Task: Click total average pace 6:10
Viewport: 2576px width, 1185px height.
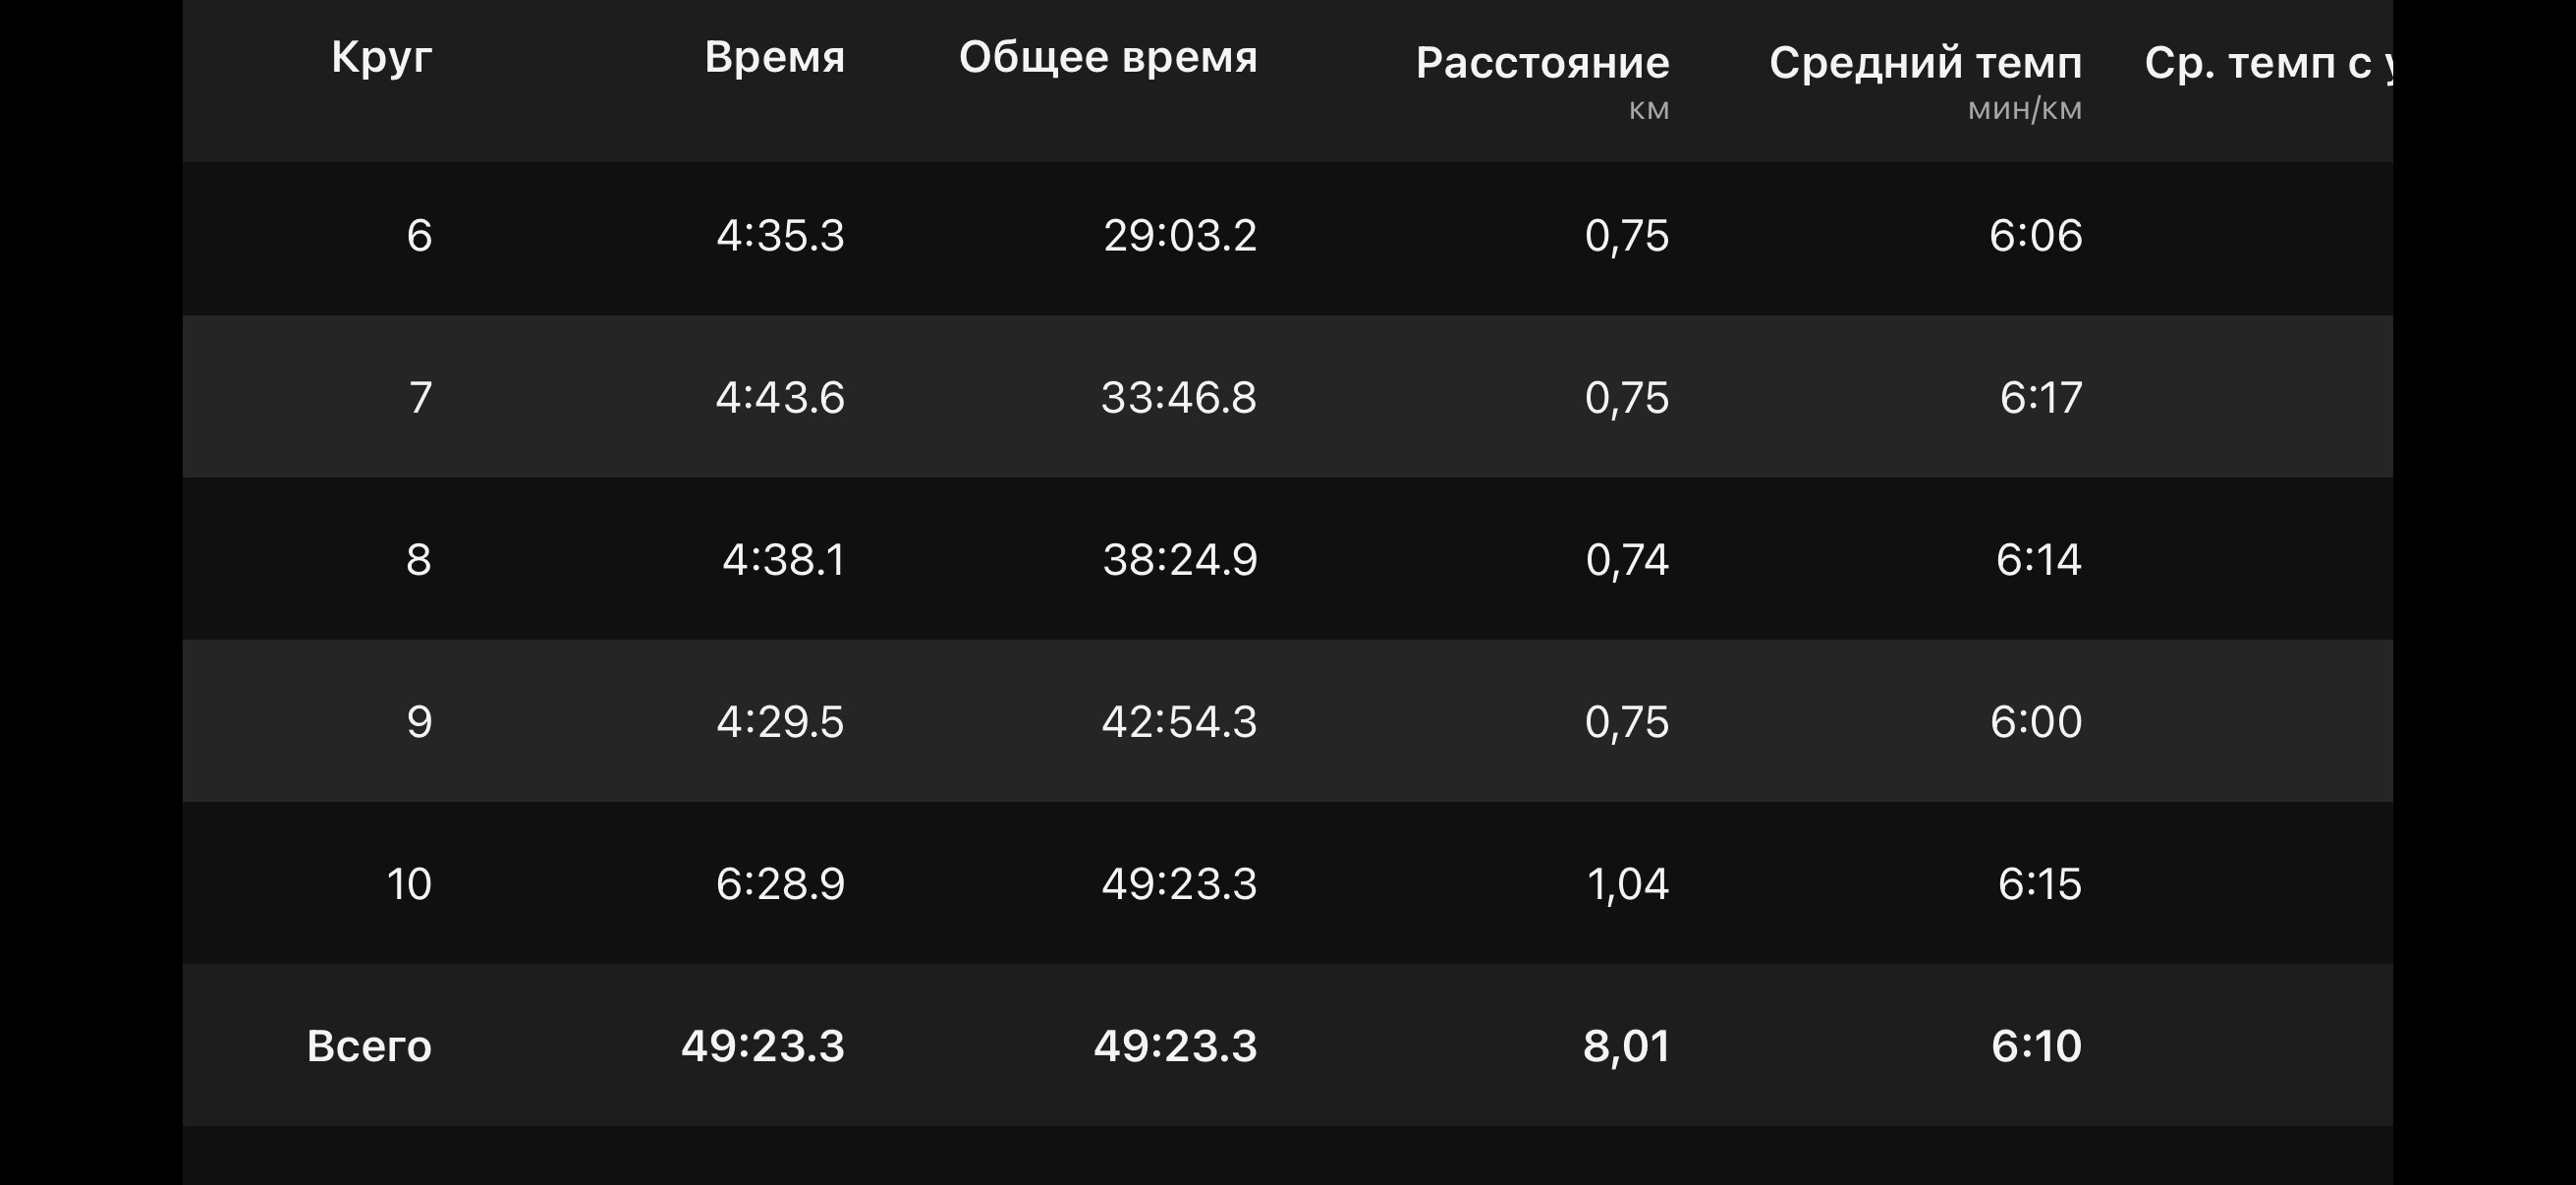Action: point(2036,1046)
